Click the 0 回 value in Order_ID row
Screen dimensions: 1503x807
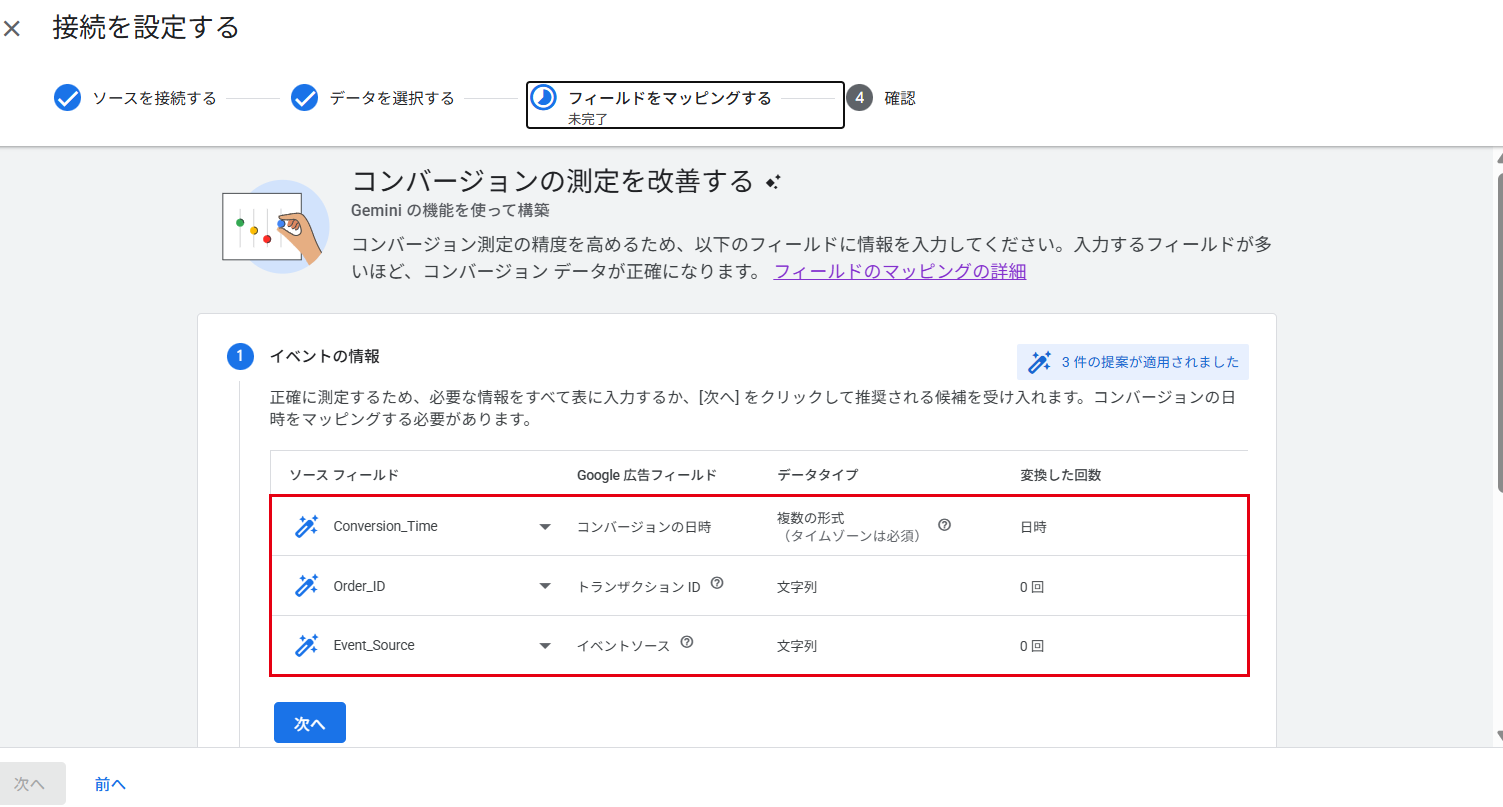click(x=1032, y=587)
